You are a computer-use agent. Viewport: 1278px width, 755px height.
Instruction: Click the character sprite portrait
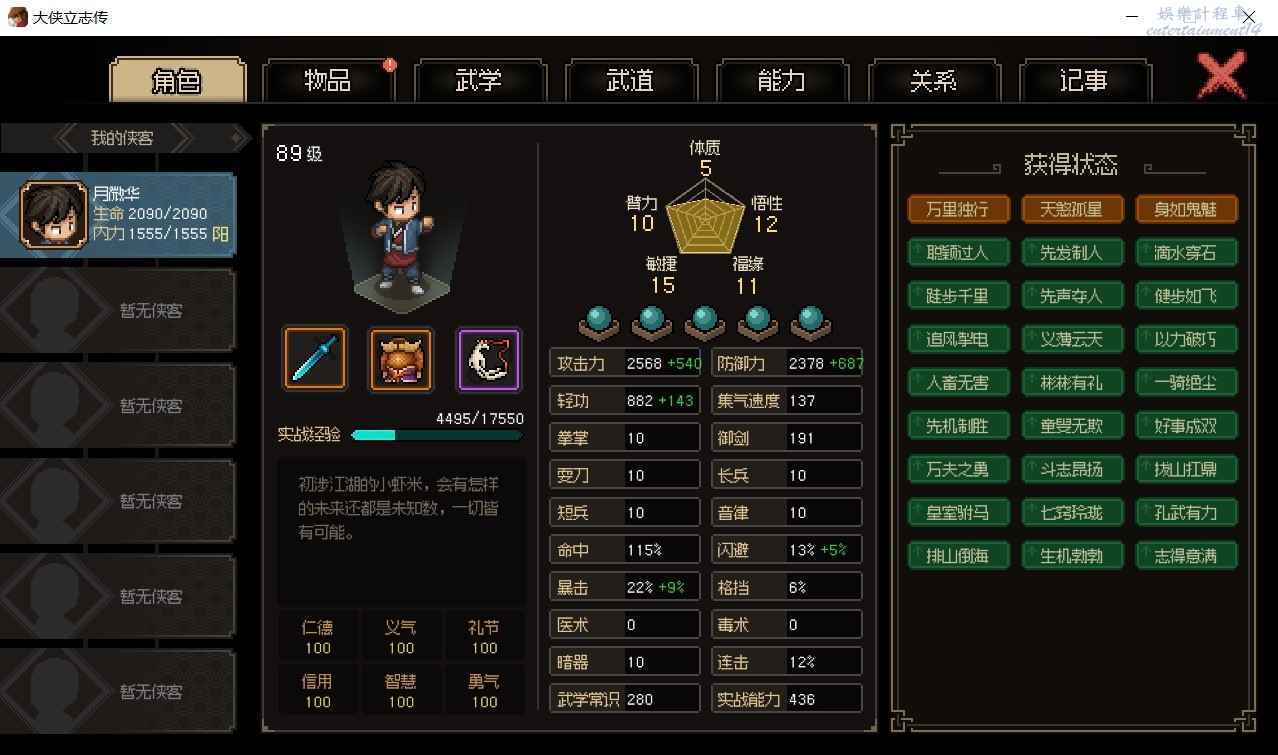click(402, 234)
